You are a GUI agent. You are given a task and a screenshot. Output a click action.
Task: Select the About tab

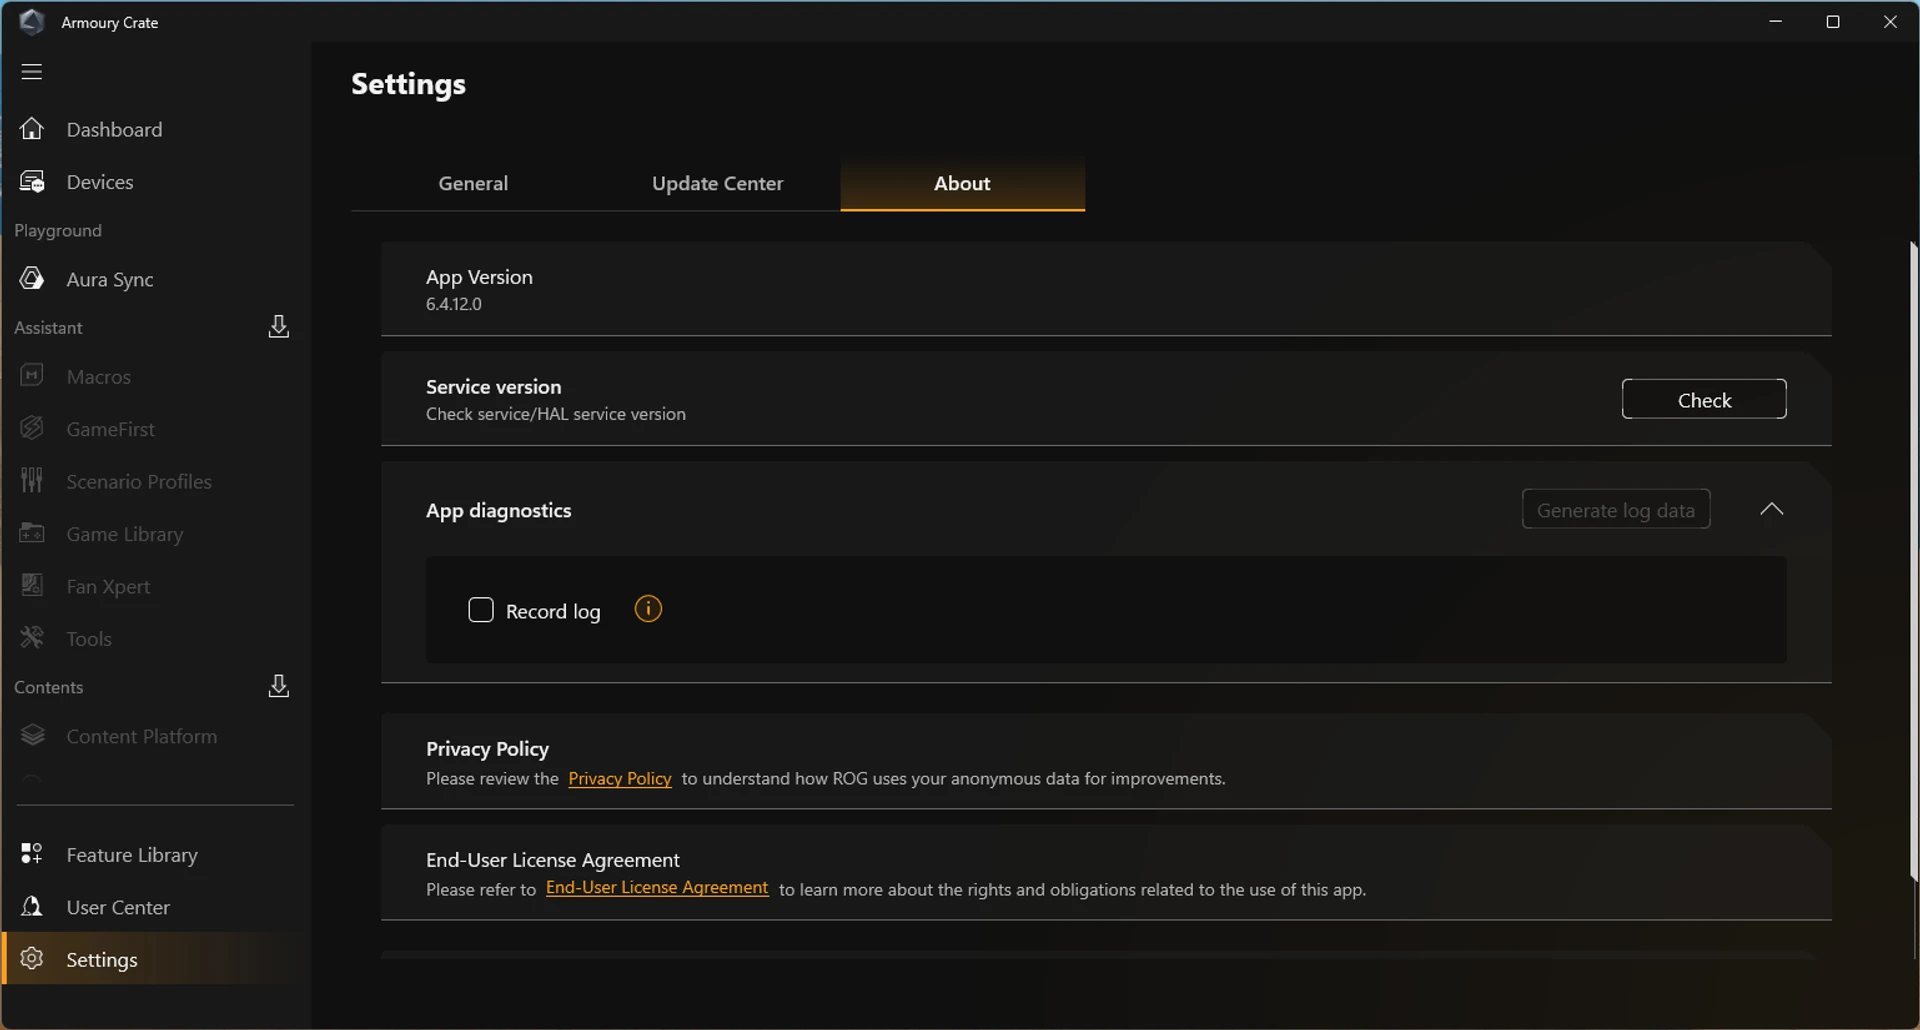[x=962, y=183]
